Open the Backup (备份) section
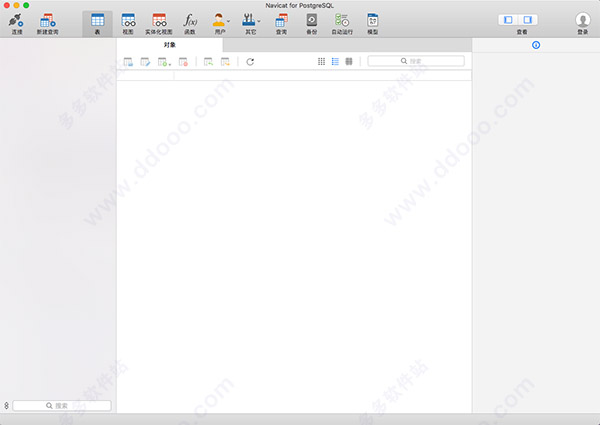This screenshot has height=425, width=600. [312, 24]
